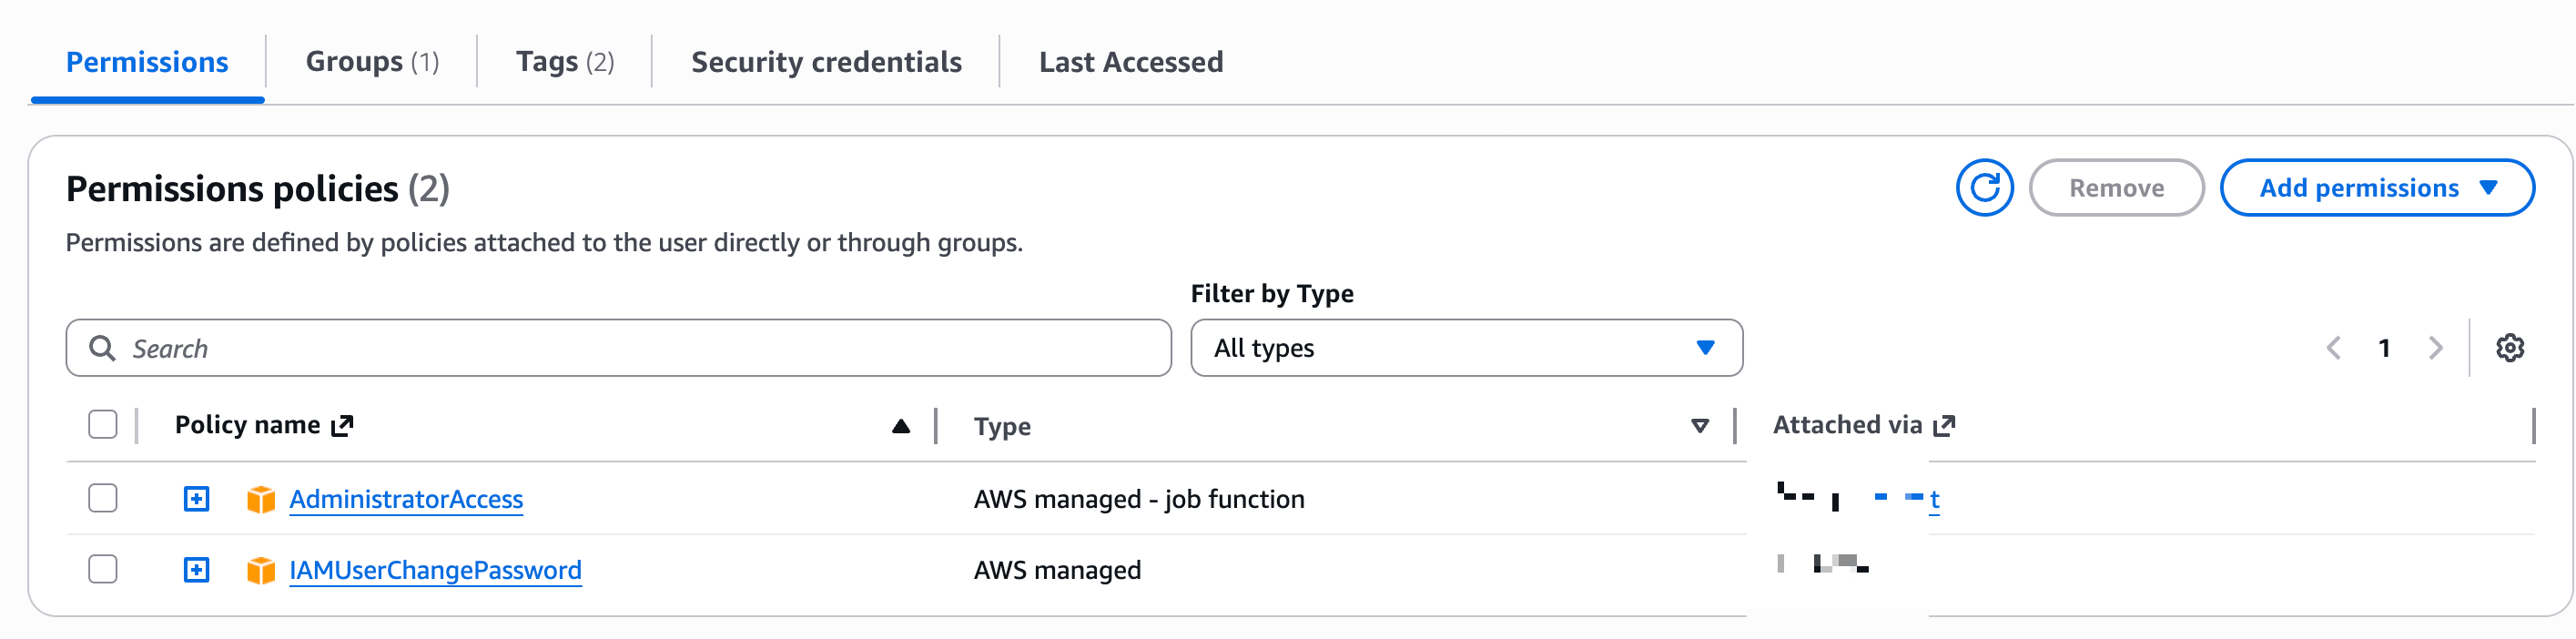Open the All types filter dropdown

point(1465,348)
